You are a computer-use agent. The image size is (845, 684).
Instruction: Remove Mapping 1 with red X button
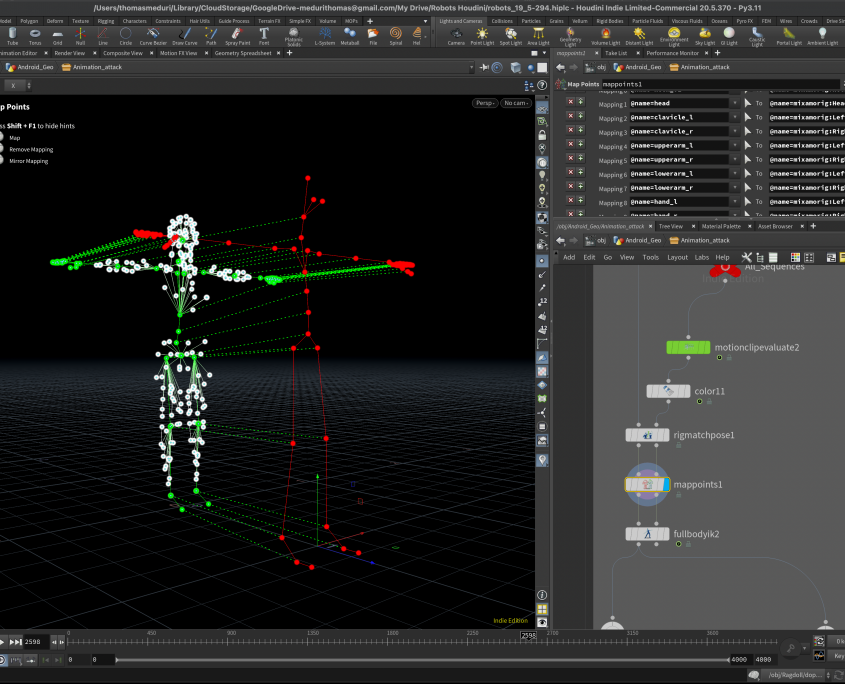point(571,102)
